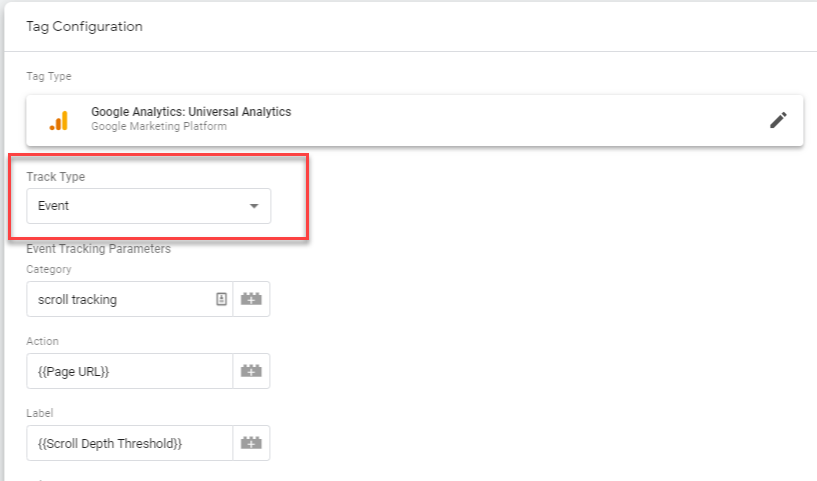The image size is (817, 481).
Task: Click the Event Tracking Parameters heading
Action: 98,249
